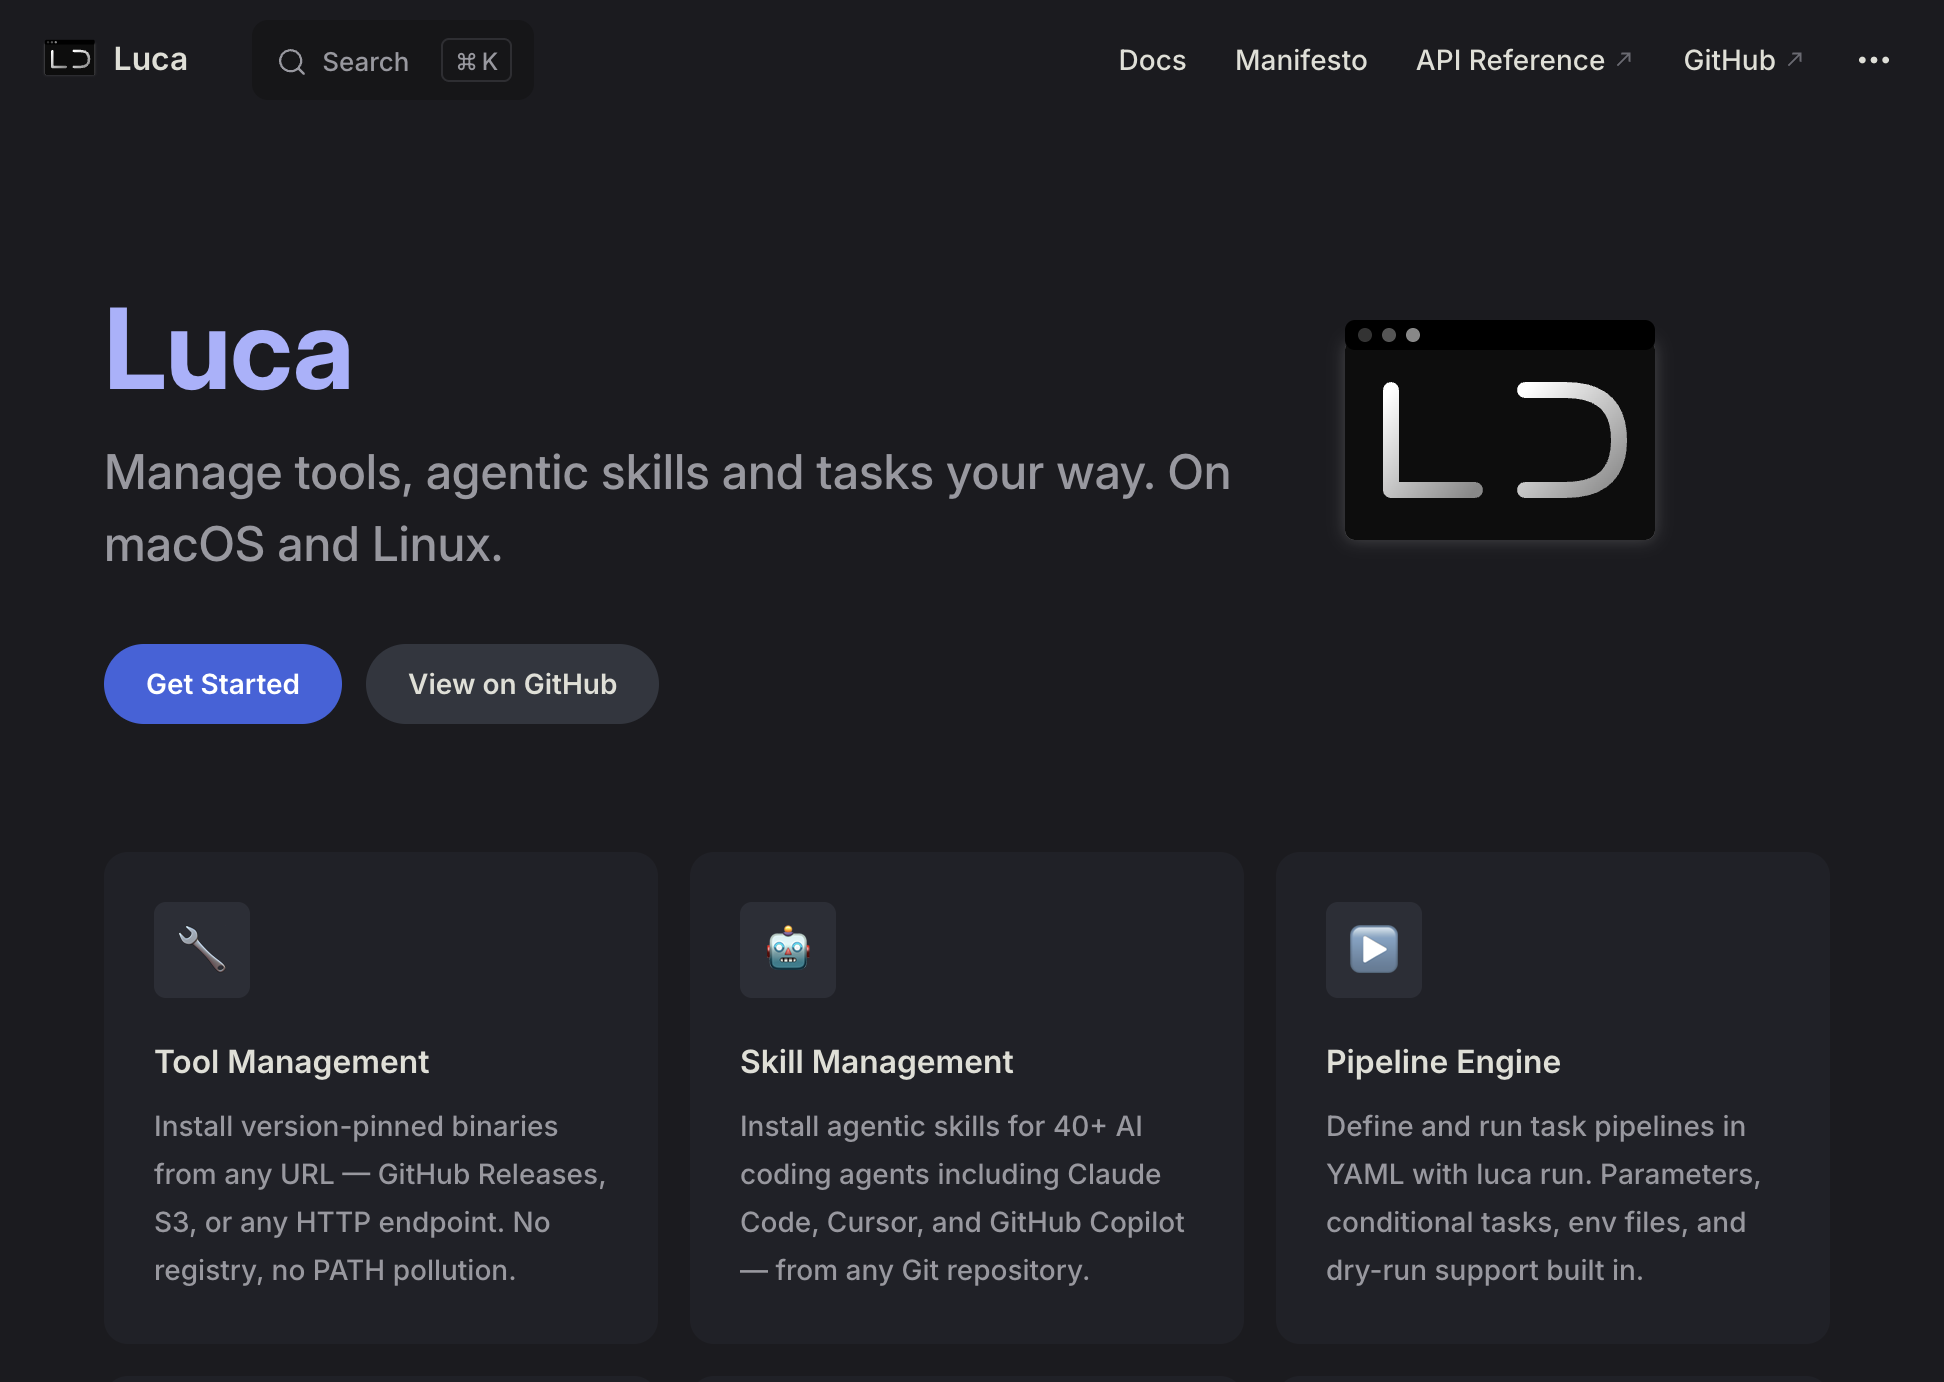Click the Skill Management card heading
The image size is (1944, 1382).
[x=877, y=1061]
